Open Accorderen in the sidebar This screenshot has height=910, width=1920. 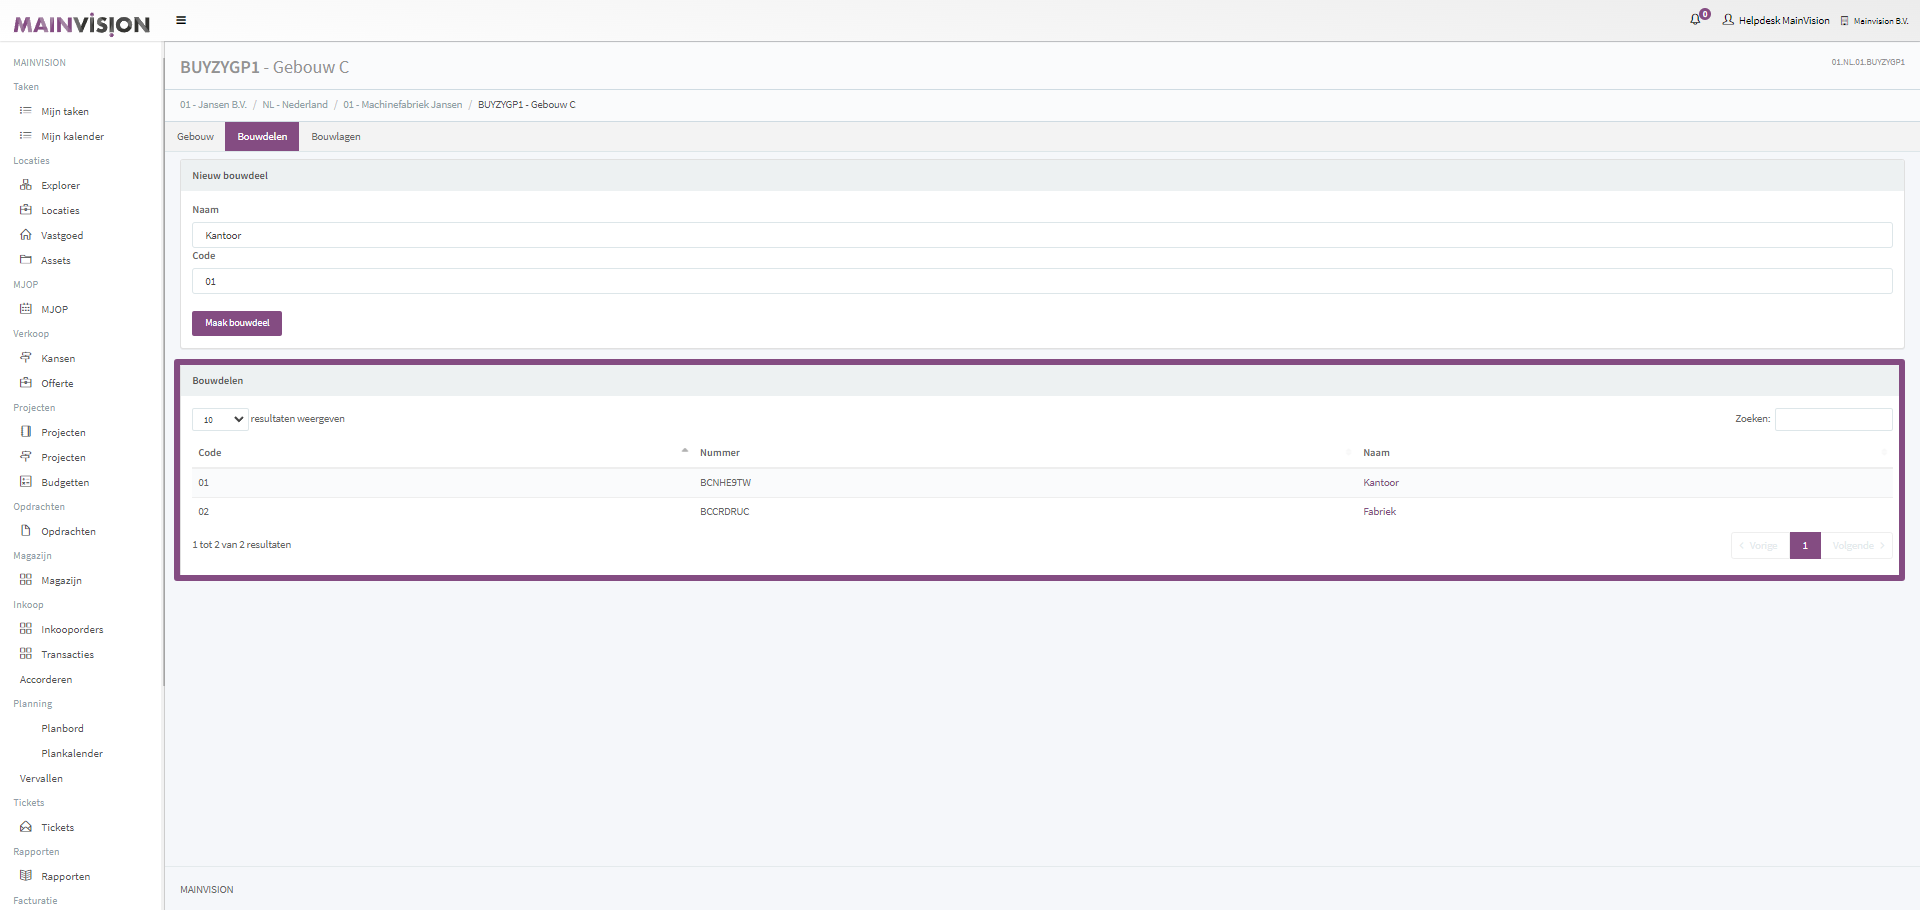tap(46, 680)
